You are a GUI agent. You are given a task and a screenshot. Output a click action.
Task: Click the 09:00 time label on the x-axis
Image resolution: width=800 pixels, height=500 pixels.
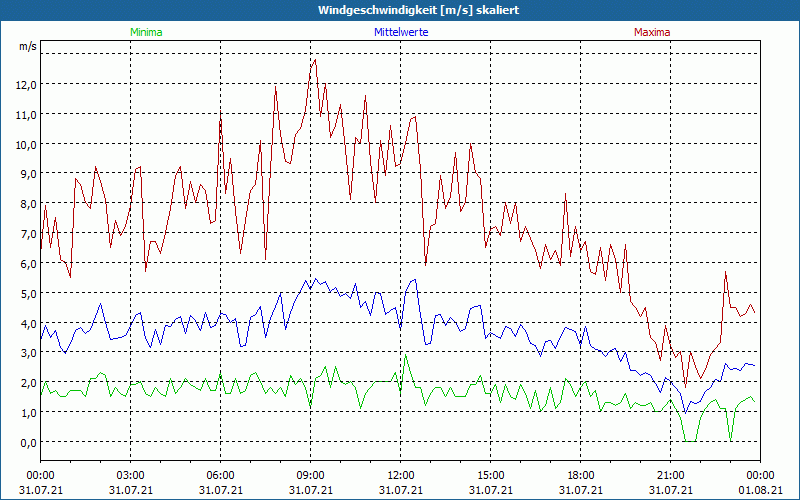(311, 476)
